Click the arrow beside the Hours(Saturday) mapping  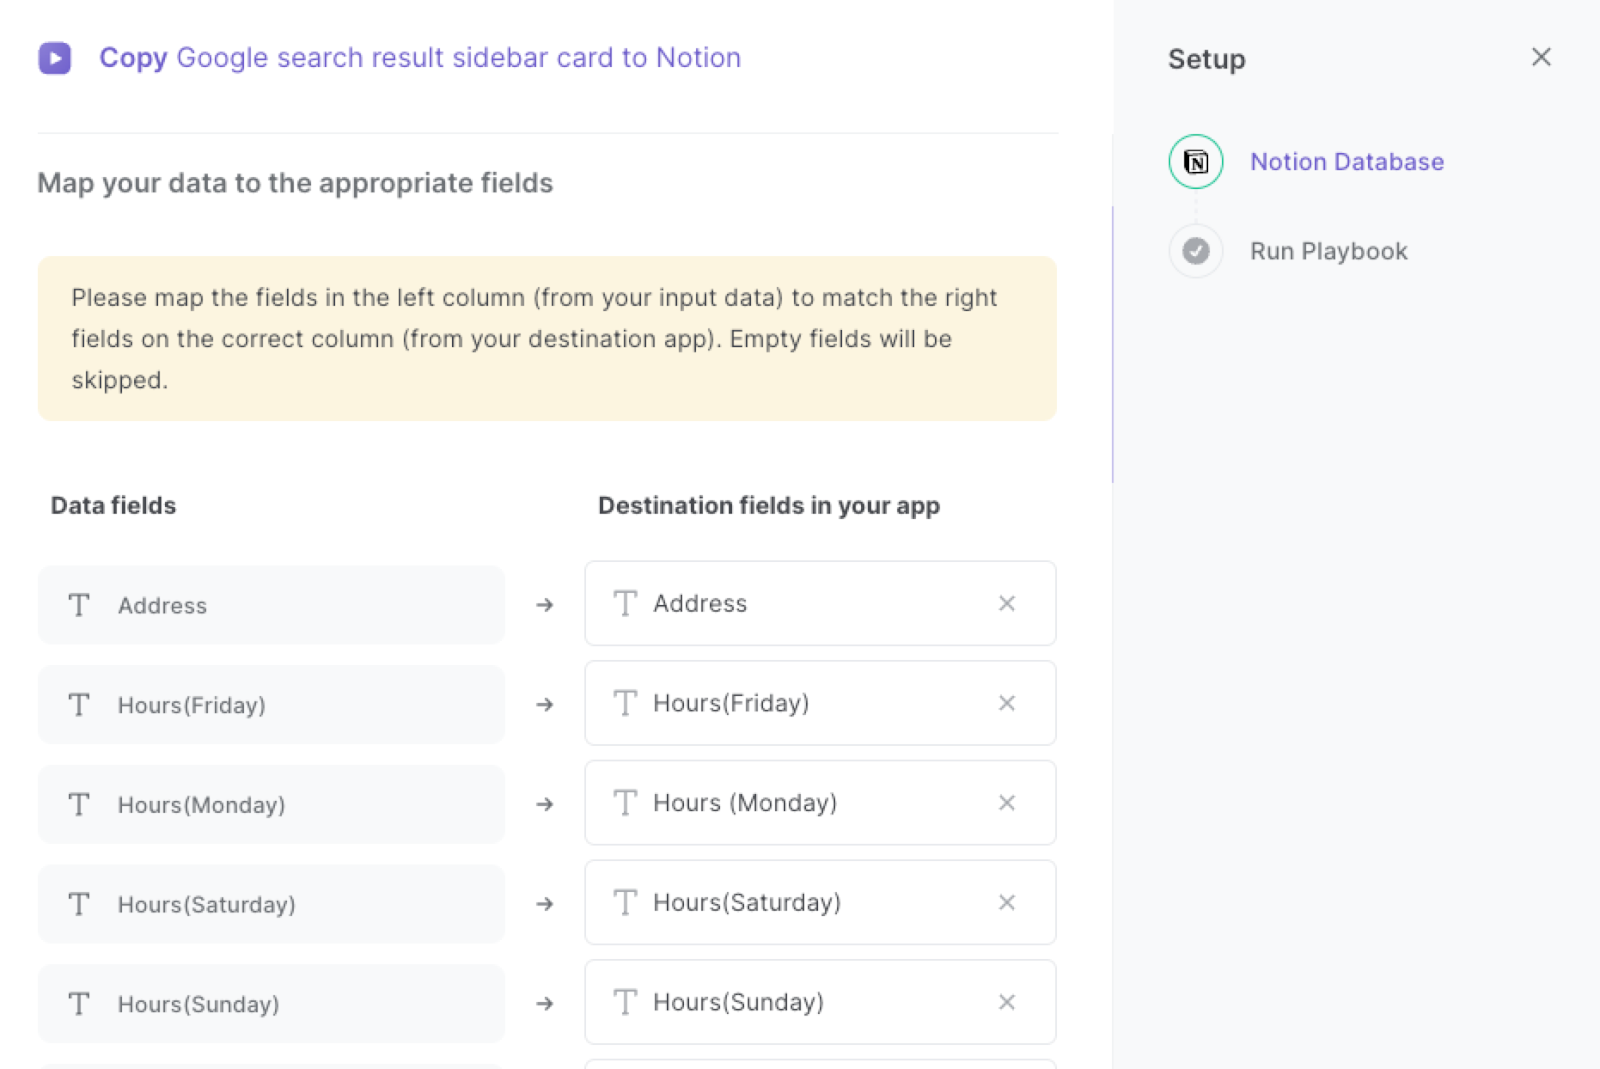coord(544,903)
